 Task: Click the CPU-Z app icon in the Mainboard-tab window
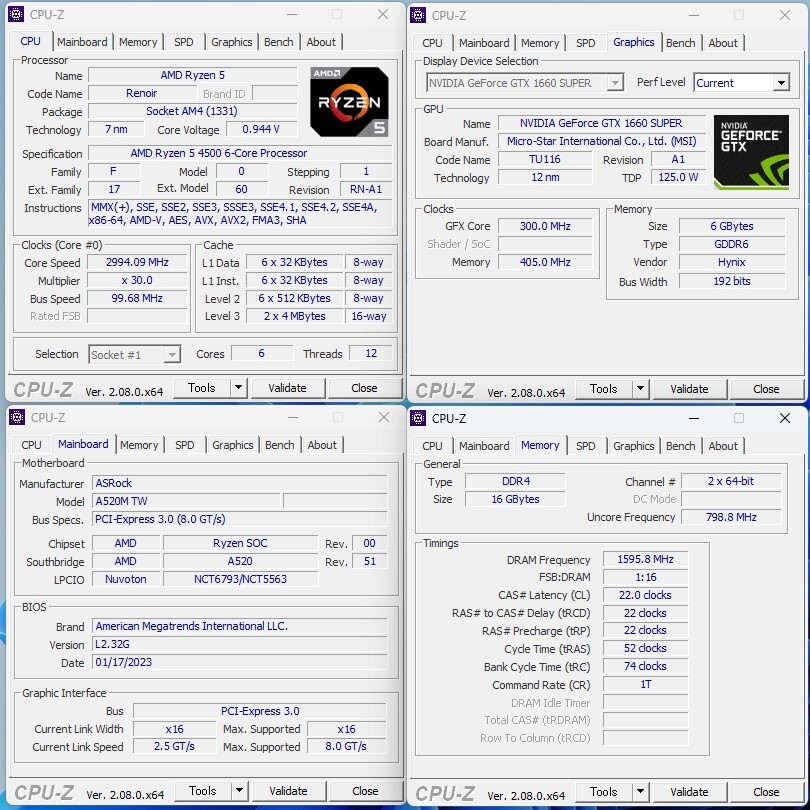pos(17,417)
